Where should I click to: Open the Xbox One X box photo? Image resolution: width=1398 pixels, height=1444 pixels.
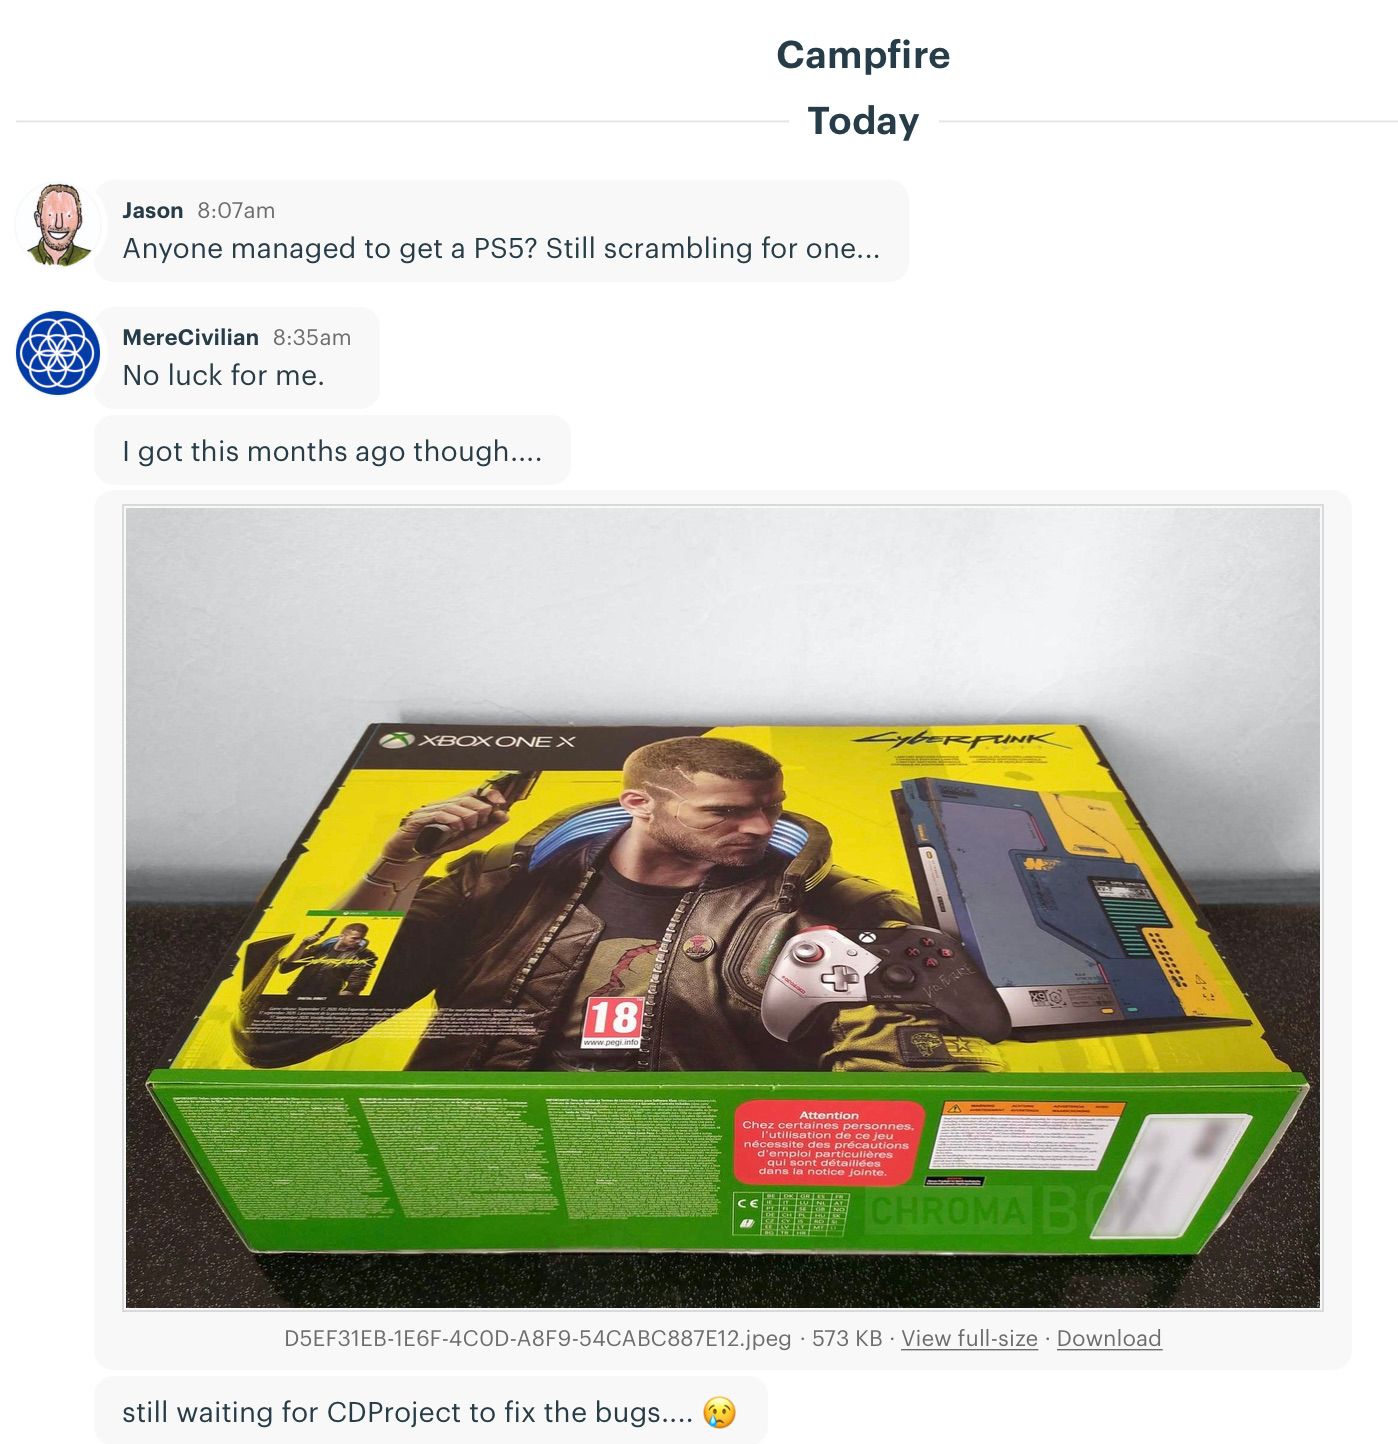(x=723, y=908)
